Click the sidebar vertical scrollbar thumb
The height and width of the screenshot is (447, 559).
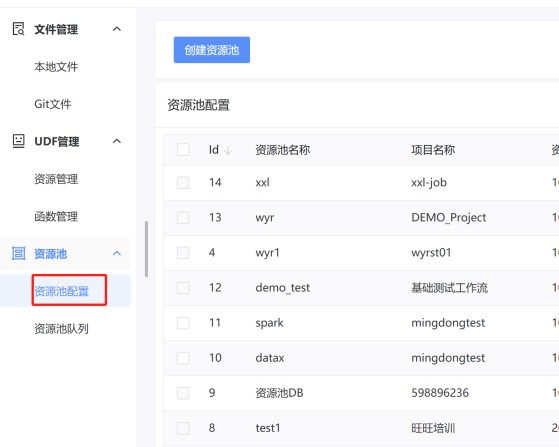pos(146,249)
